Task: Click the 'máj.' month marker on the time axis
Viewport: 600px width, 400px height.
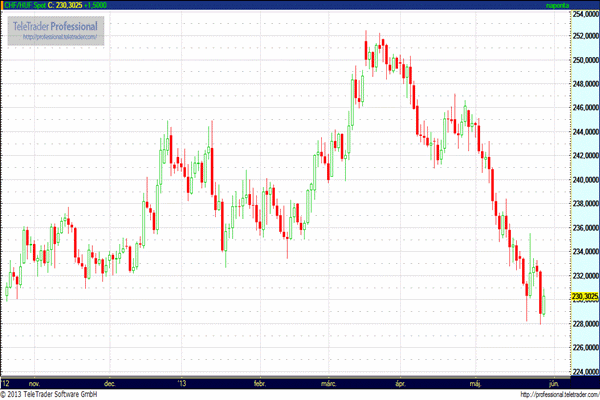Action: pyautogui.click(x=474, y=383)
